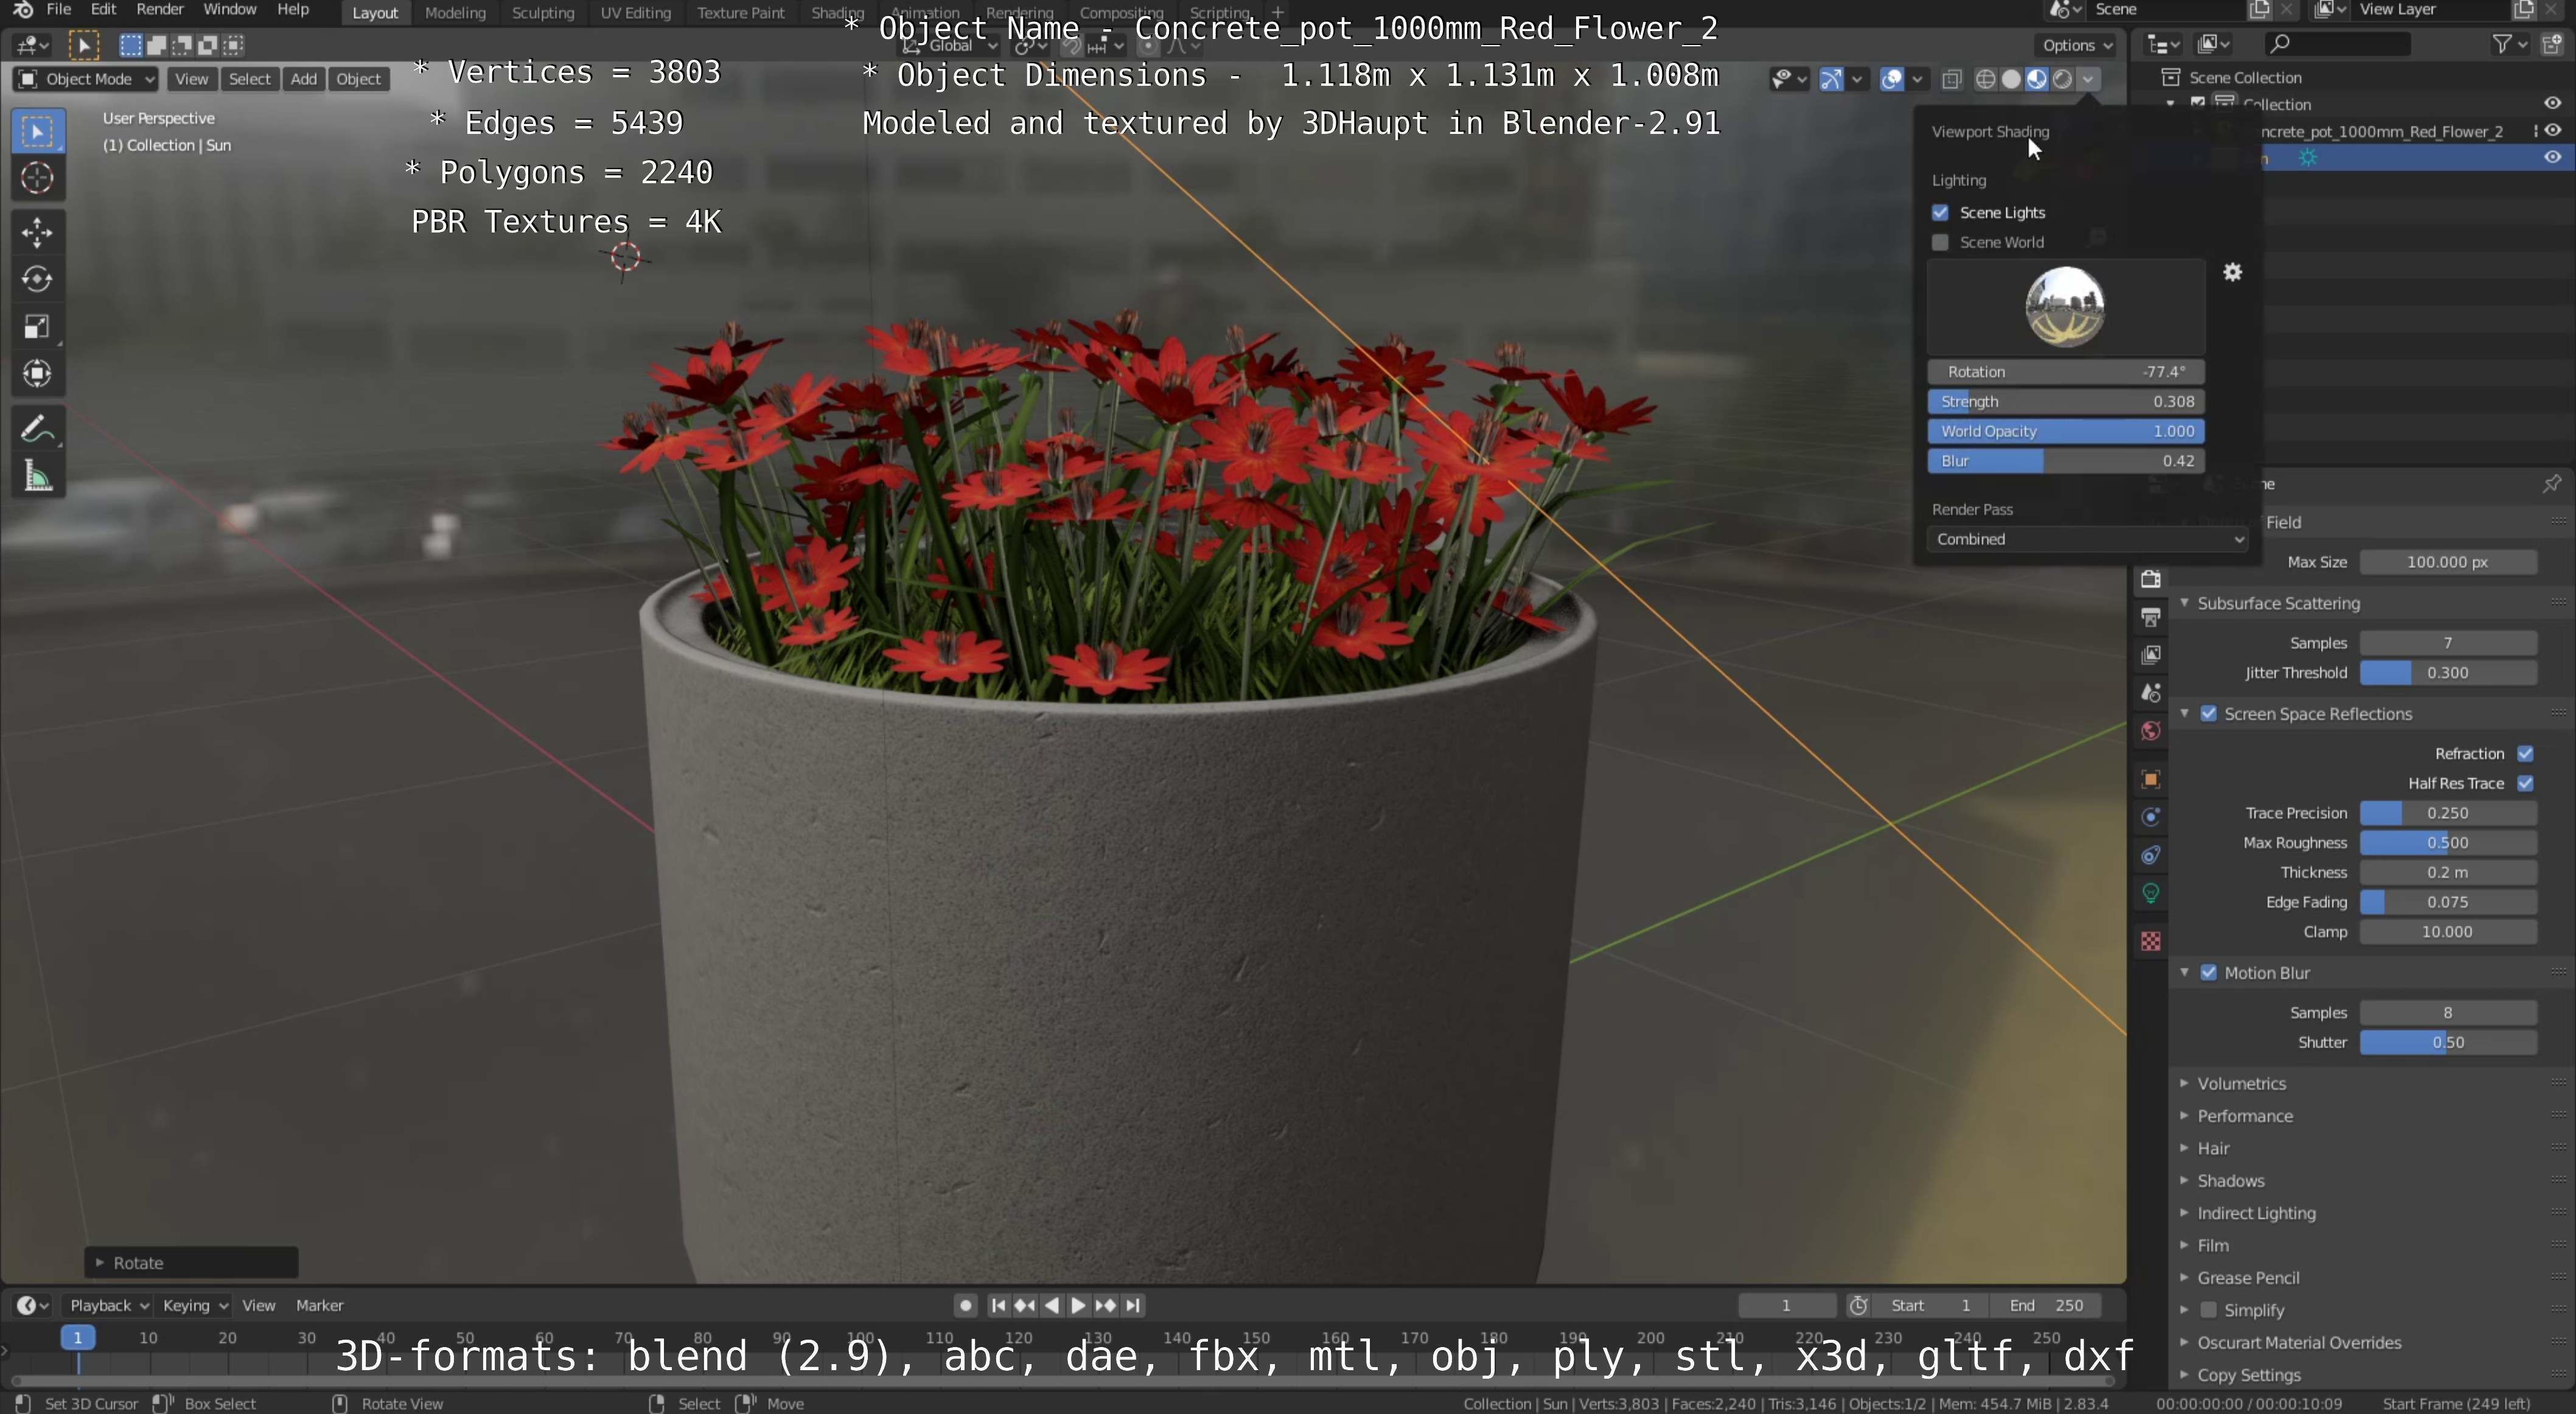Toggle the Motion Blur checkbox
2576x1414 pixels.
coord(2209,972)
